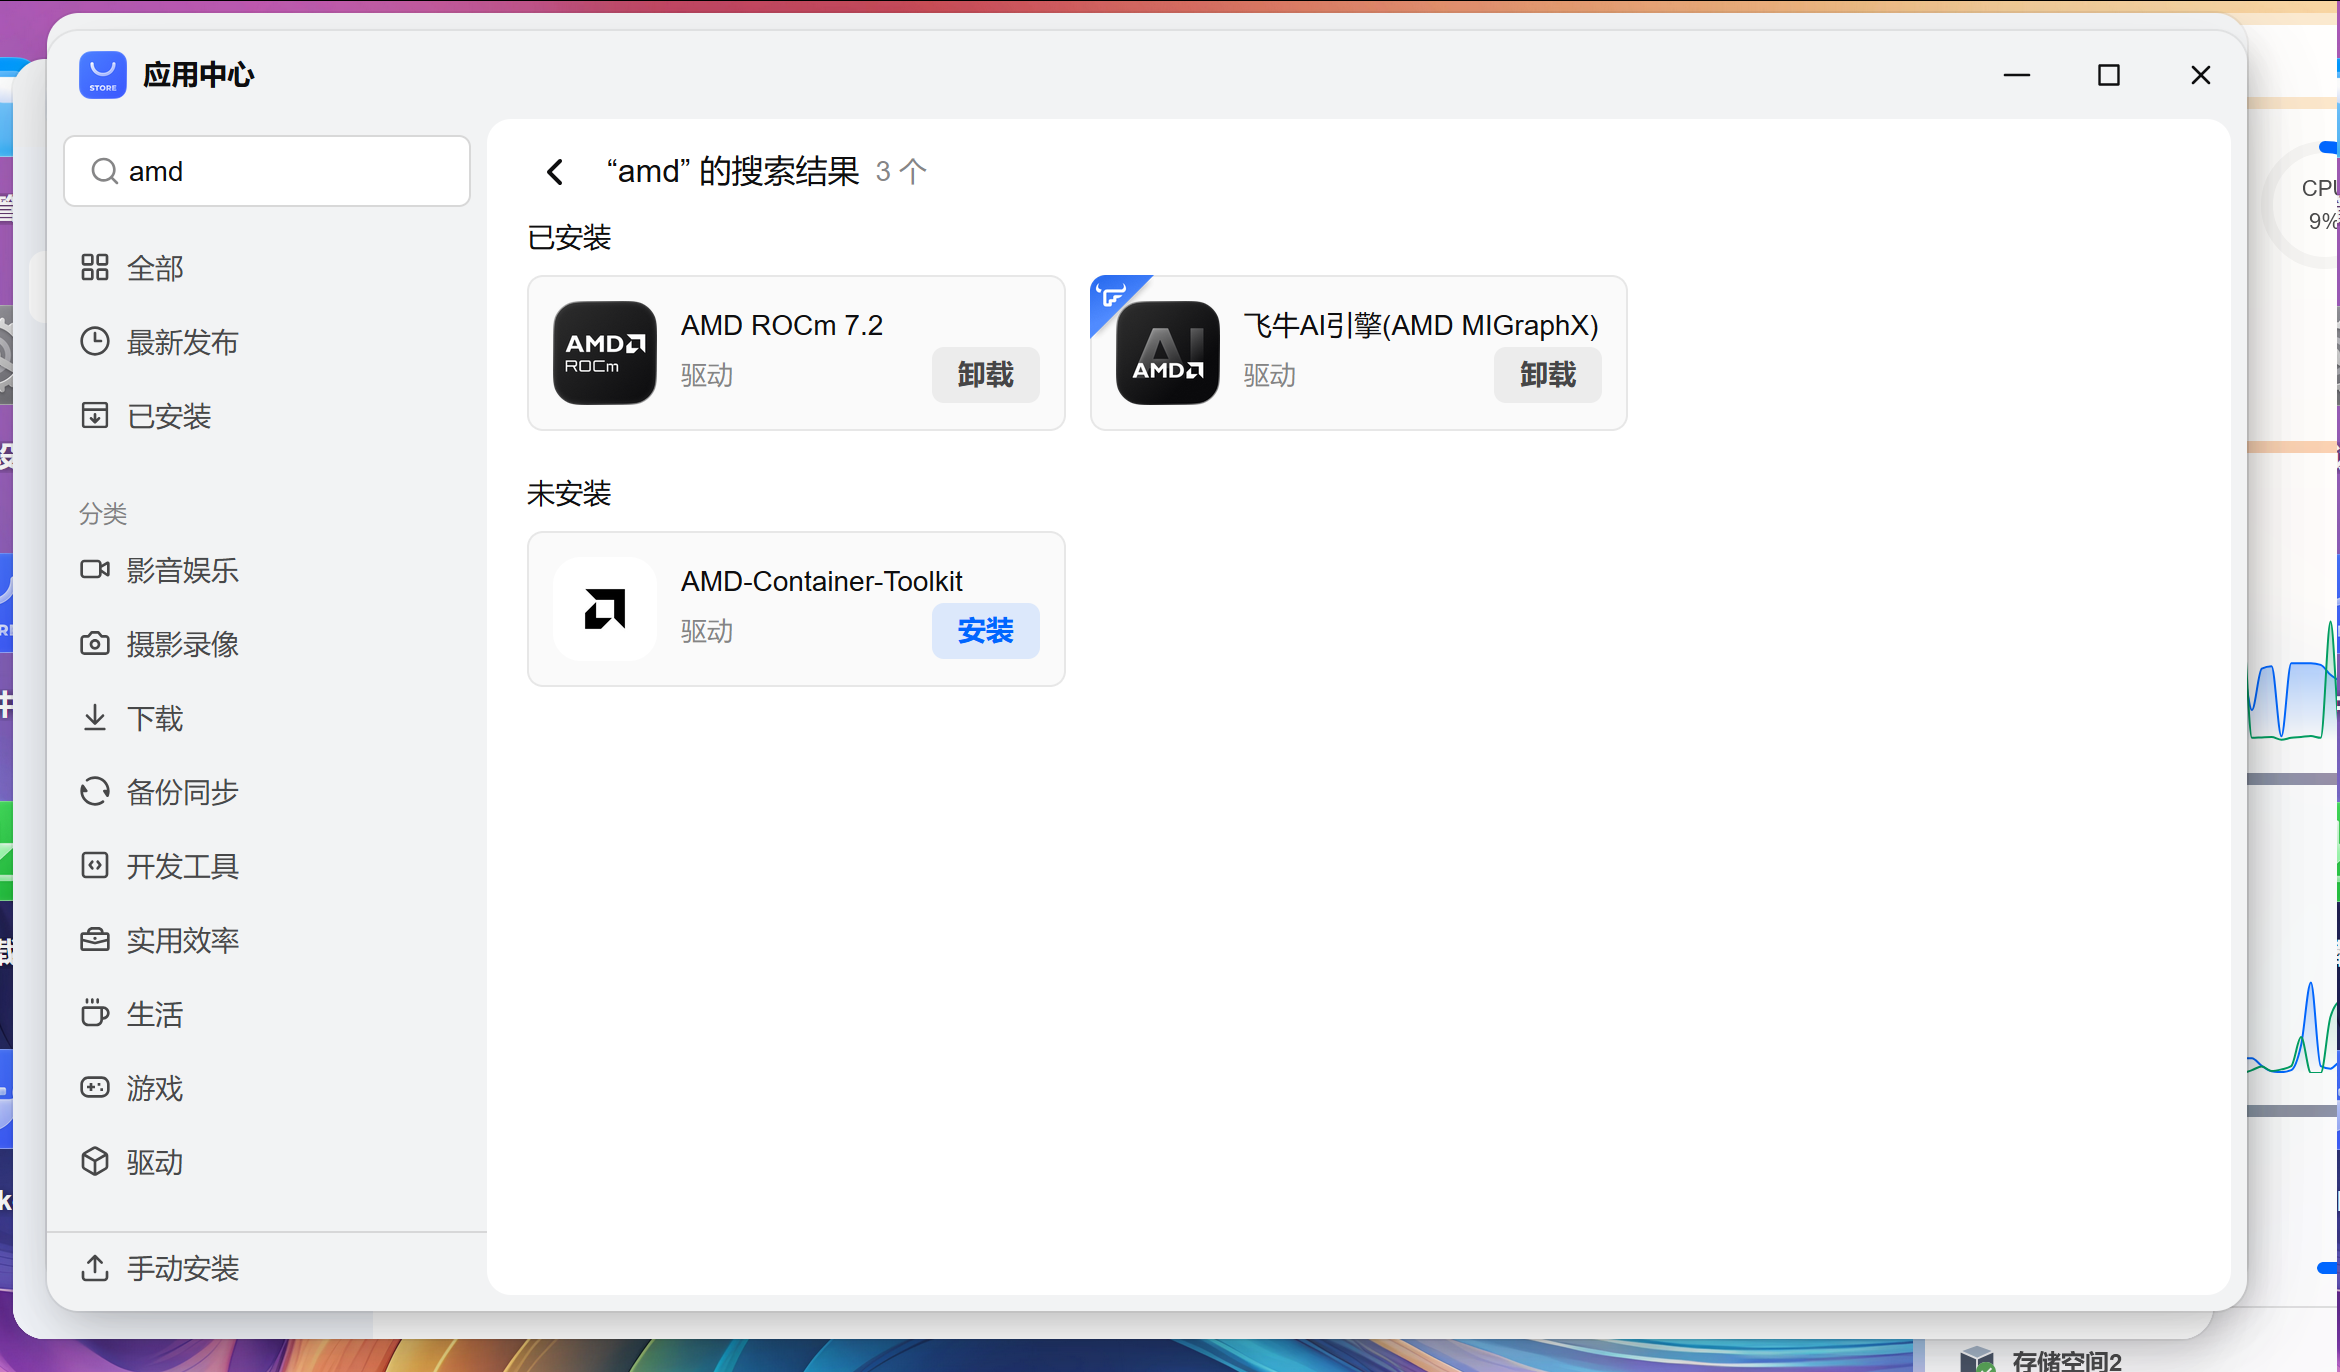
Task: Click the 应用中心 window title
Action: click(198, 75)
